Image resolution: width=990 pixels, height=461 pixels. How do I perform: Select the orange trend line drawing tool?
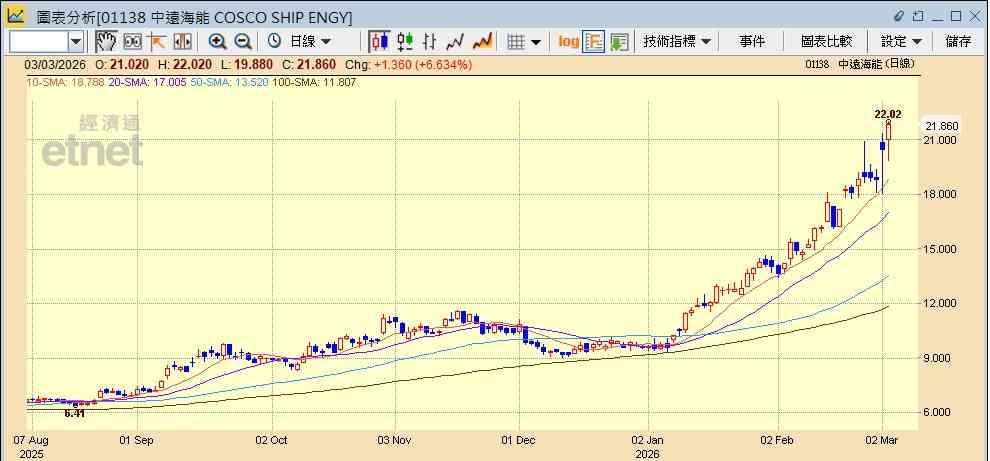coord(157,42)
